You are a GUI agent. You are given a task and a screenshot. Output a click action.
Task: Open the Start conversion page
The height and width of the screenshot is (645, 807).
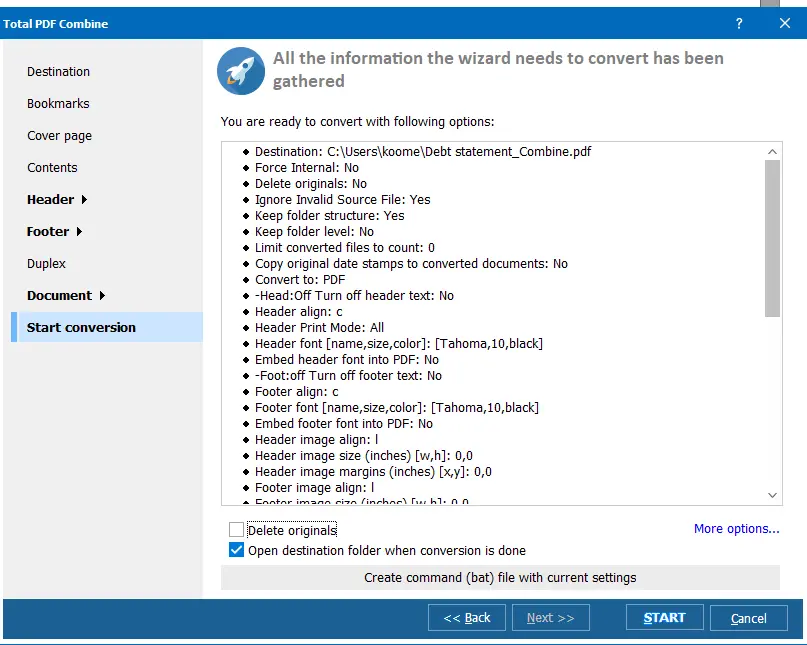pyautogui.click(x=83, y=327)
